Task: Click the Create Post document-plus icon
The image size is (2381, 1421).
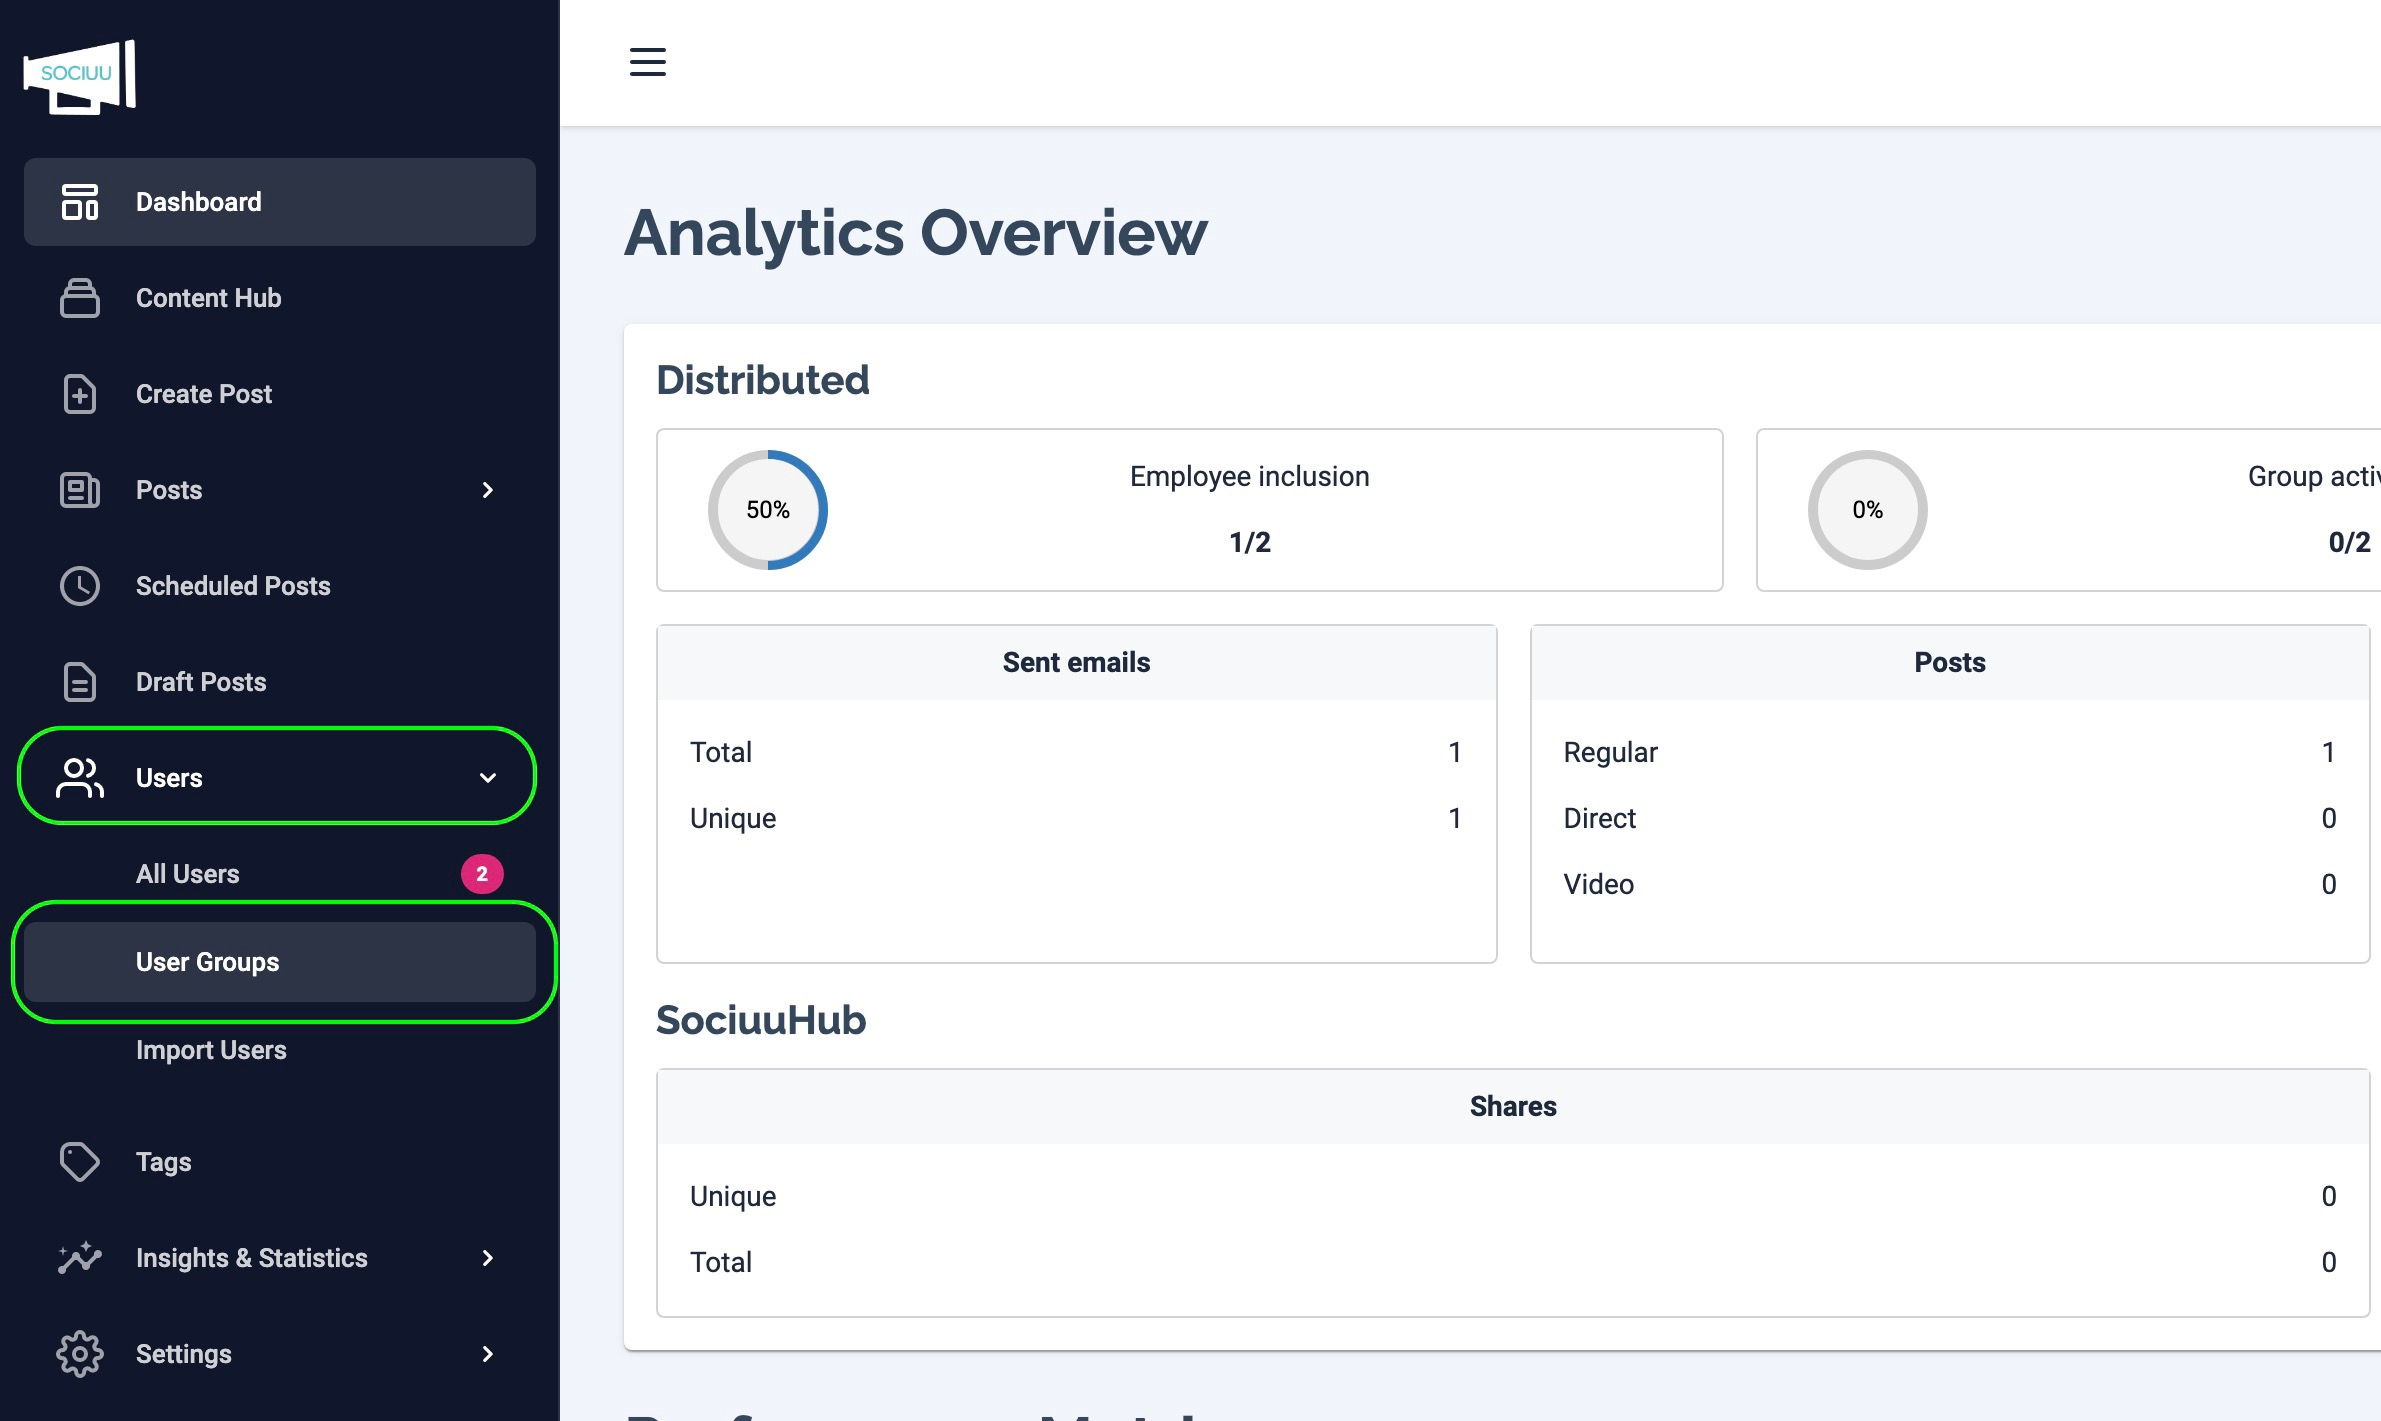Action: (x=80, y=394)
